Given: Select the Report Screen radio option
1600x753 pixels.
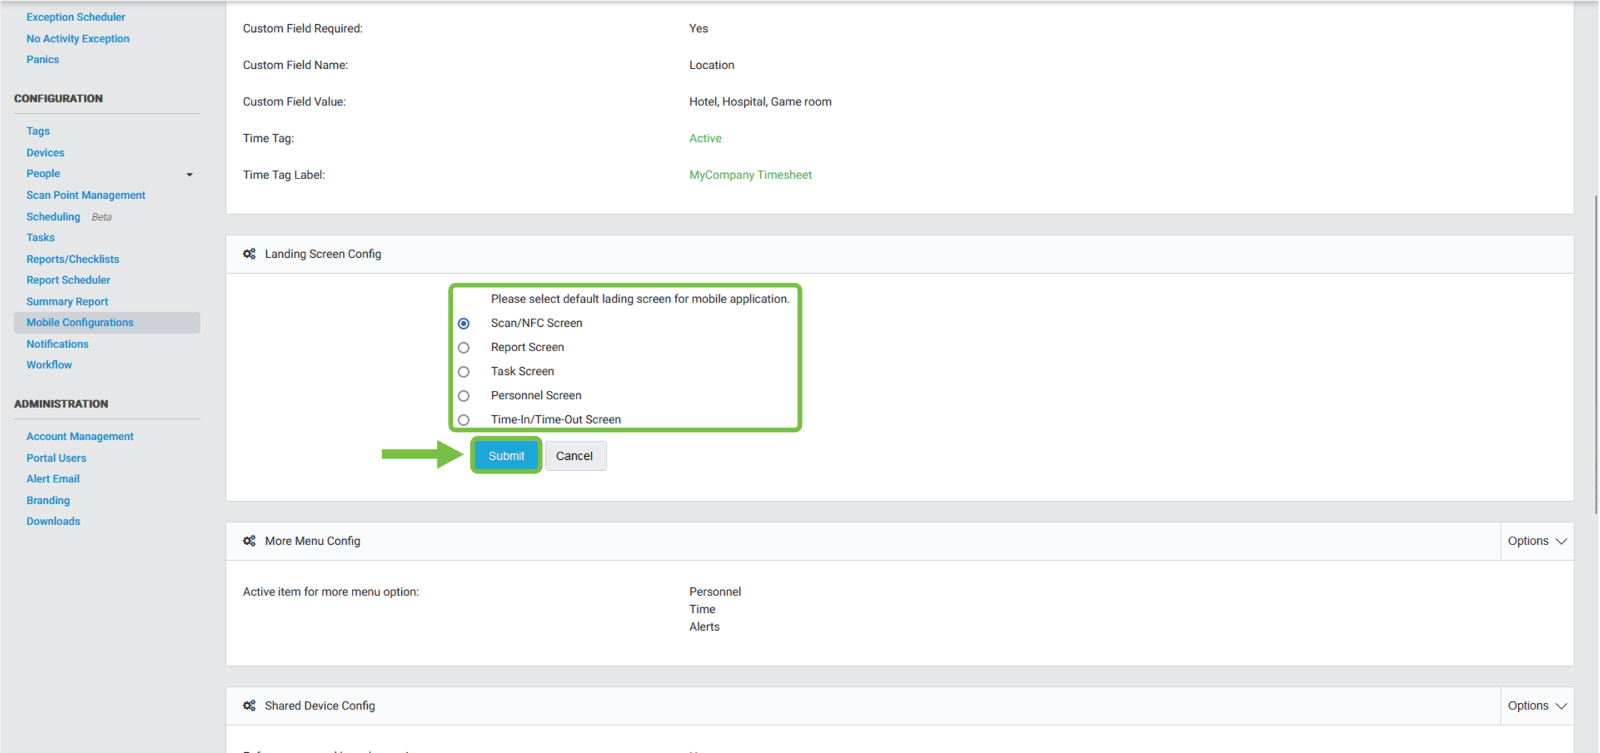Looking at the screenshot, I should (464, 348).
